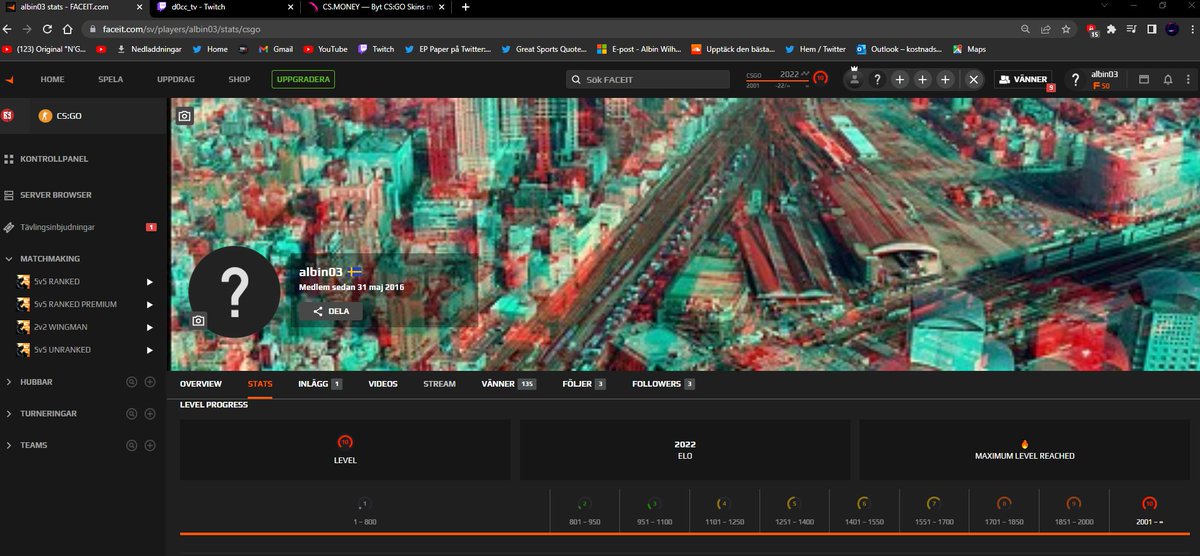Click the green UPPGRADERA button
The image size is (1200, 556).
tap(303, 80)
